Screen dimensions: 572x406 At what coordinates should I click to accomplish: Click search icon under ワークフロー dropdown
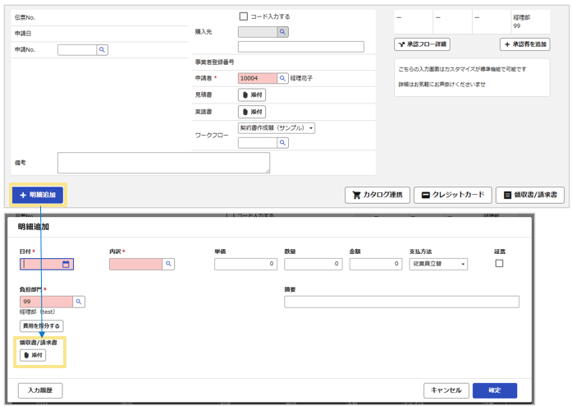282,143
